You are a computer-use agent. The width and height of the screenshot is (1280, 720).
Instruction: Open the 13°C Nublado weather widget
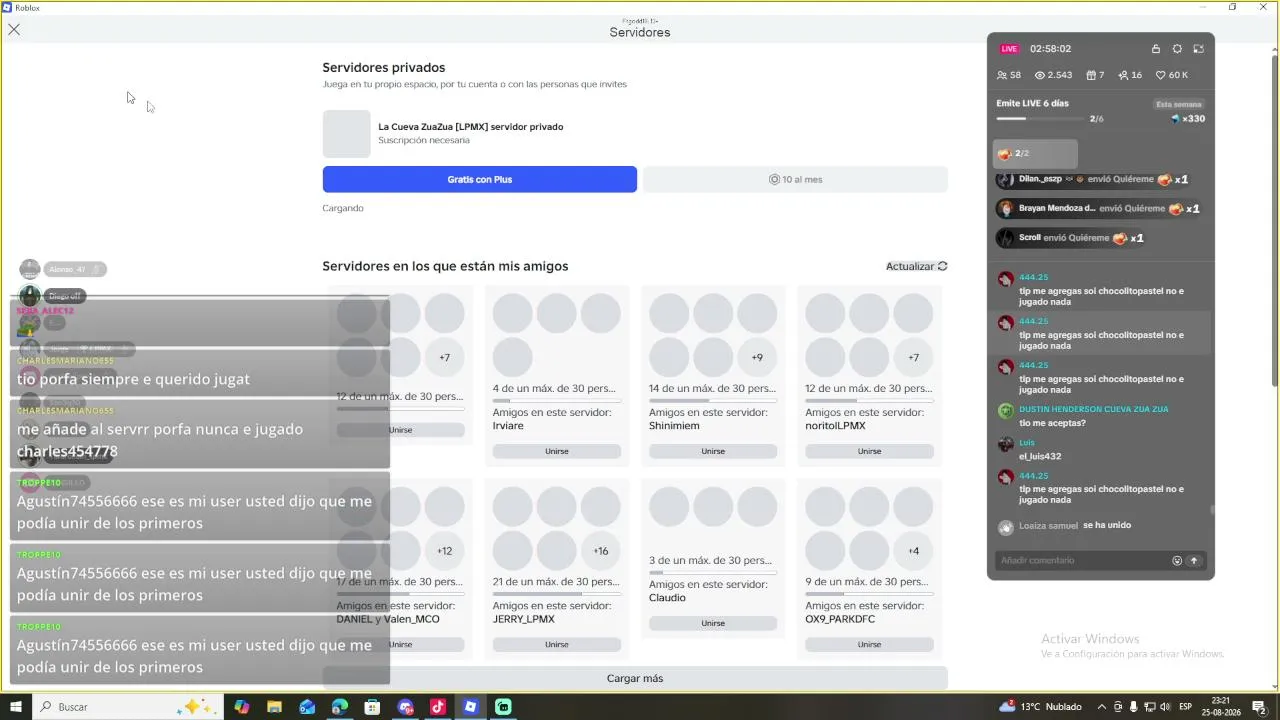tap(1040, 707)
